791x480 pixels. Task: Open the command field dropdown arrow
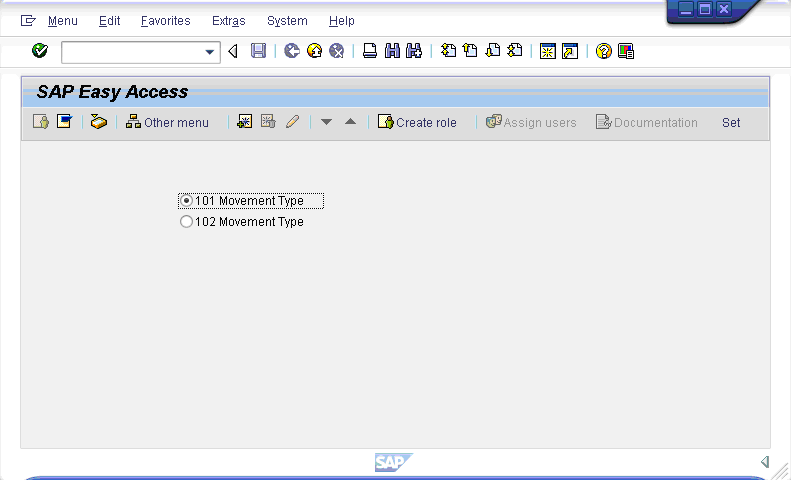click(x=209, y=52)
